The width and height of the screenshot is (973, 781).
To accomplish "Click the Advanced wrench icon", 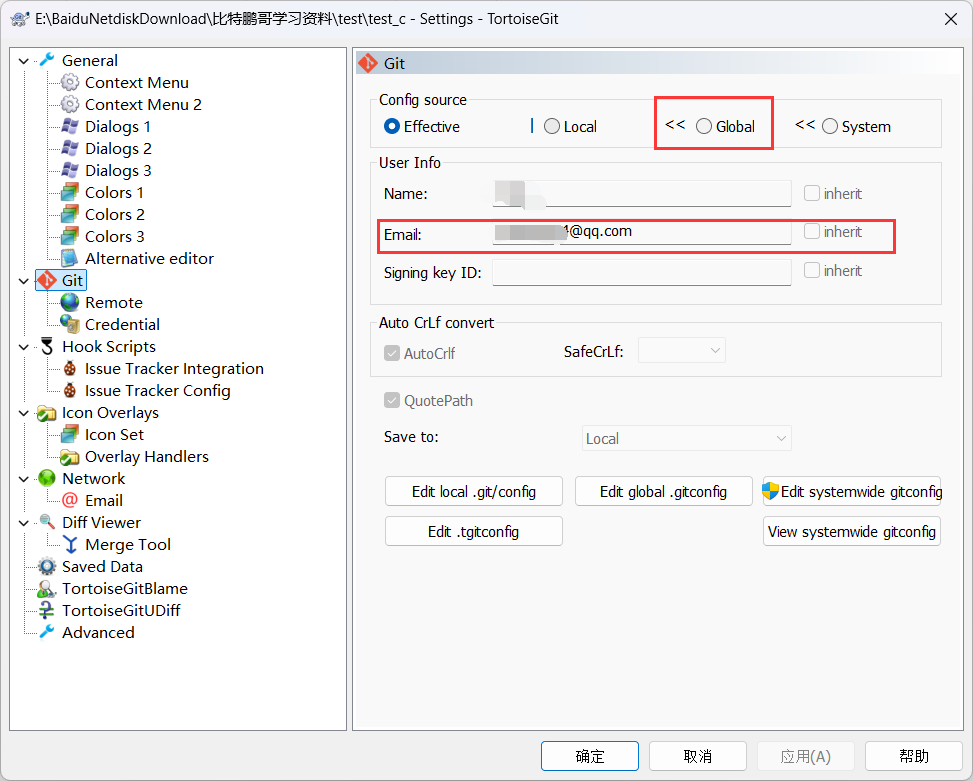I will (x=47, y=632).
